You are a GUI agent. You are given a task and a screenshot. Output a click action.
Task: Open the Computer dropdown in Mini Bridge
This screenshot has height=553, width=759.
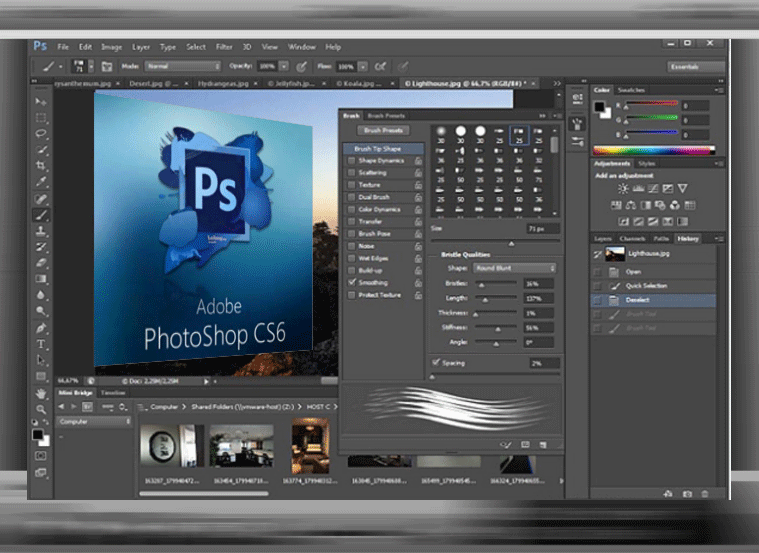click(94, 422)
